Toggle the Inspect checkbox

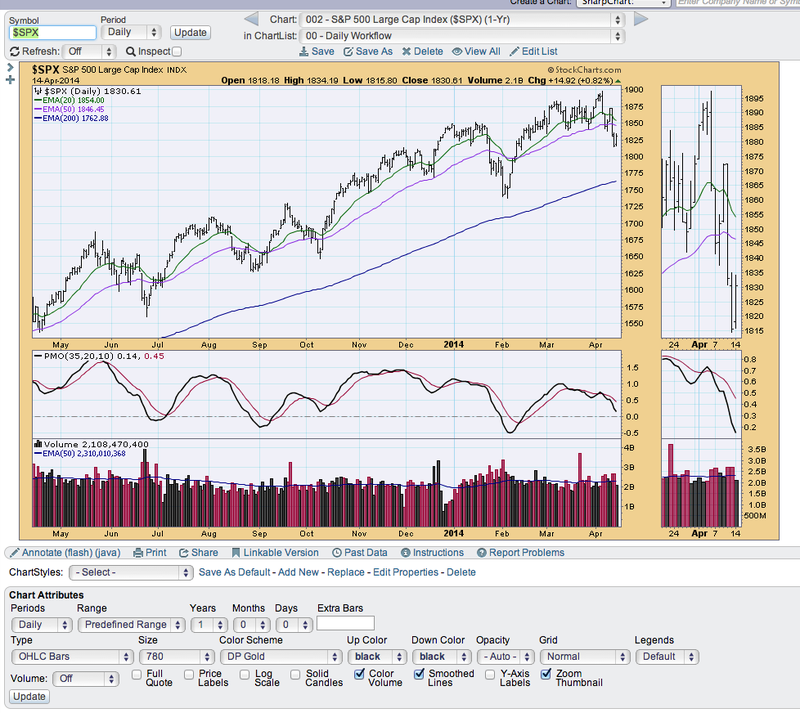click(x=177, y=52)
